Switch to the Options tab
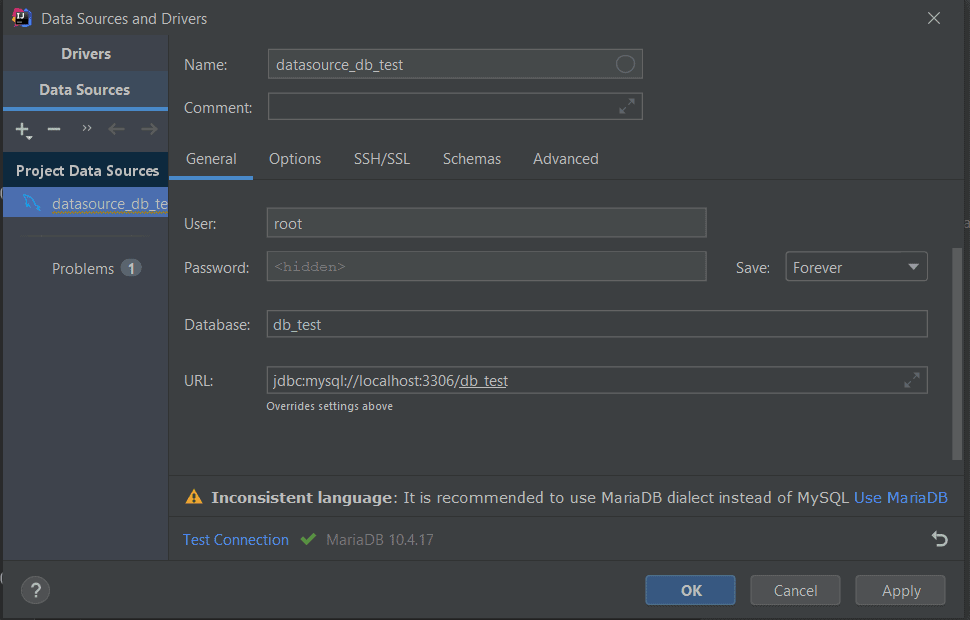The image size is (970, 620). pos(295,158)
